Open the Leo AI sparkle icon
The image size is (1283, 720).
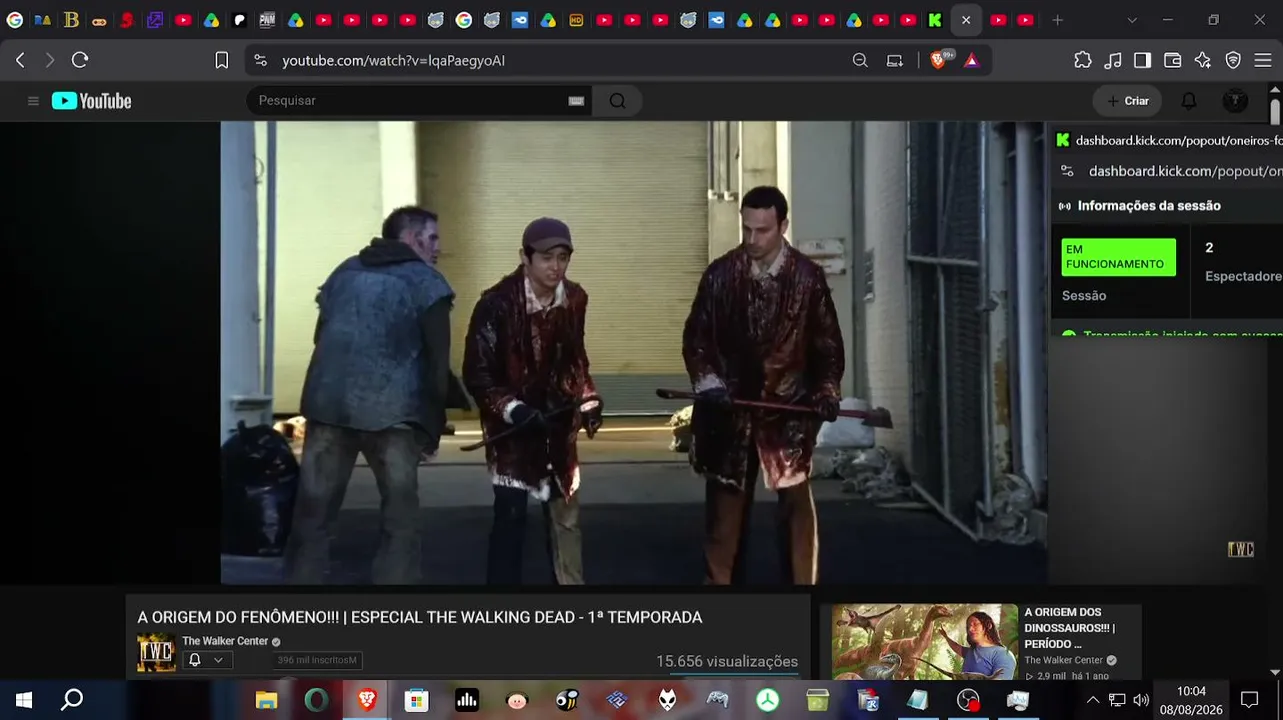coord(1203,60)
